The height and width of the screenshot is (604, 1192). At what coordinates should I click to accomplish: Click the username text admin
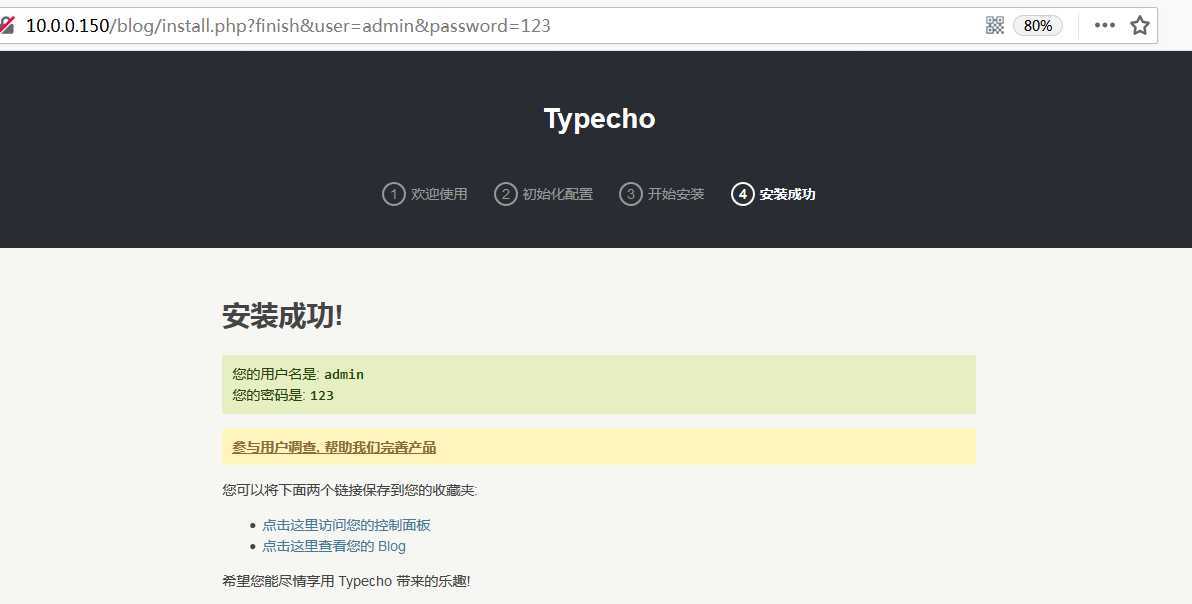click(x=344, y=375)
